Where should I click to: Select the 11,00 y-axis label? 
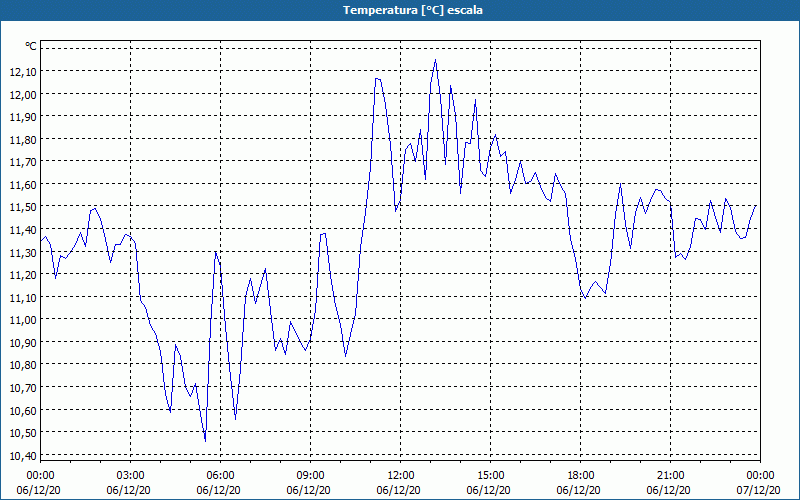(x=23, y=320)
